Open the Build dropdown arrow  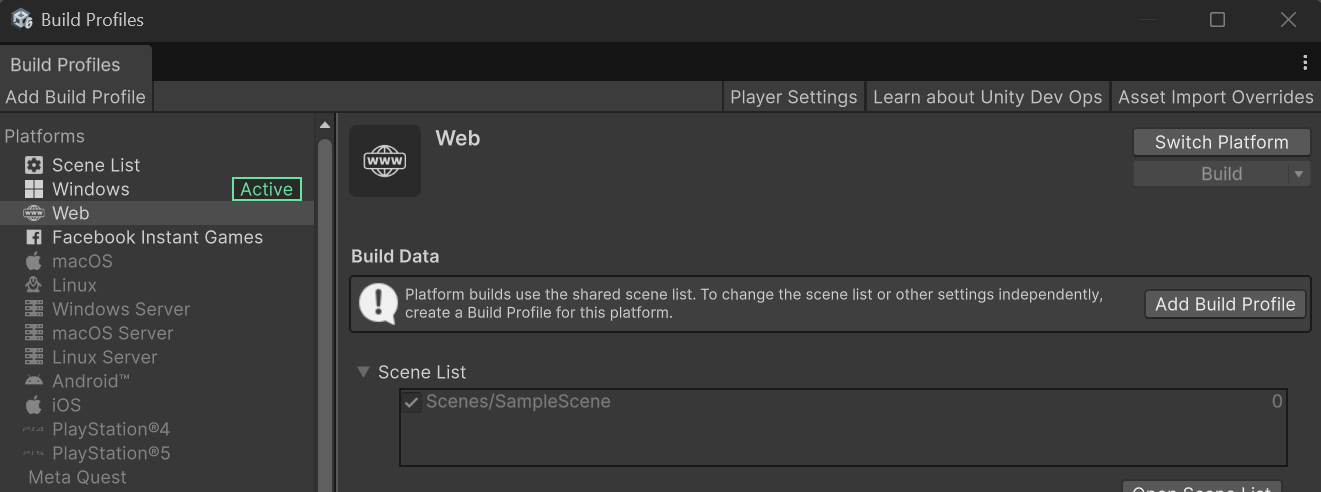click(x=1299, y=174)
